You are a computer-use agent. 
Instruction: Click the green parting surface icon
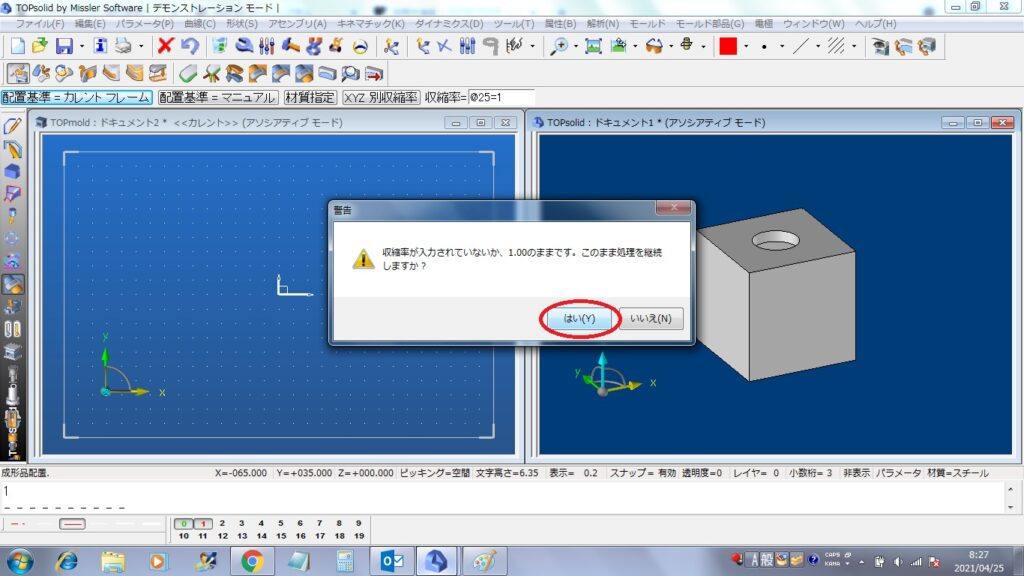pyautogui.click(x=188, y=73)
